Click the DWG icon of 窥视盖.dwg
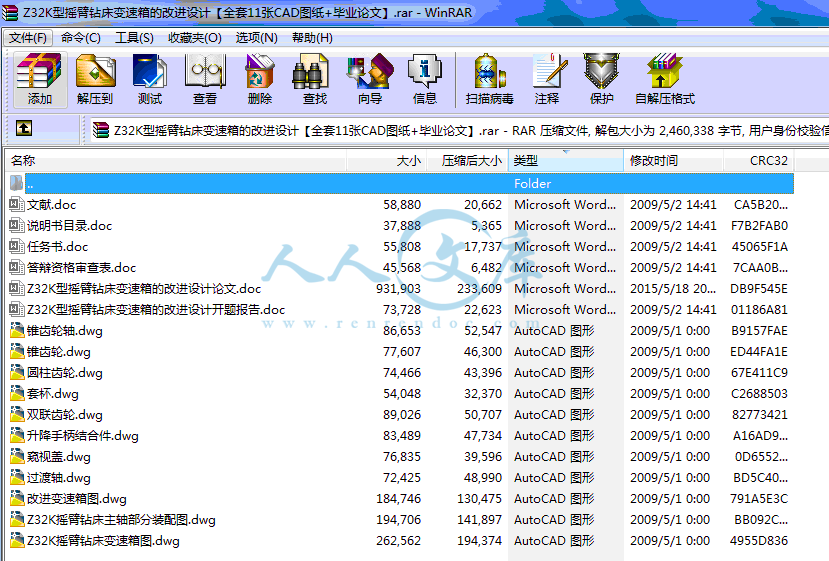The height and width of the screenshot is (561, 829). [x=17, y=456]
